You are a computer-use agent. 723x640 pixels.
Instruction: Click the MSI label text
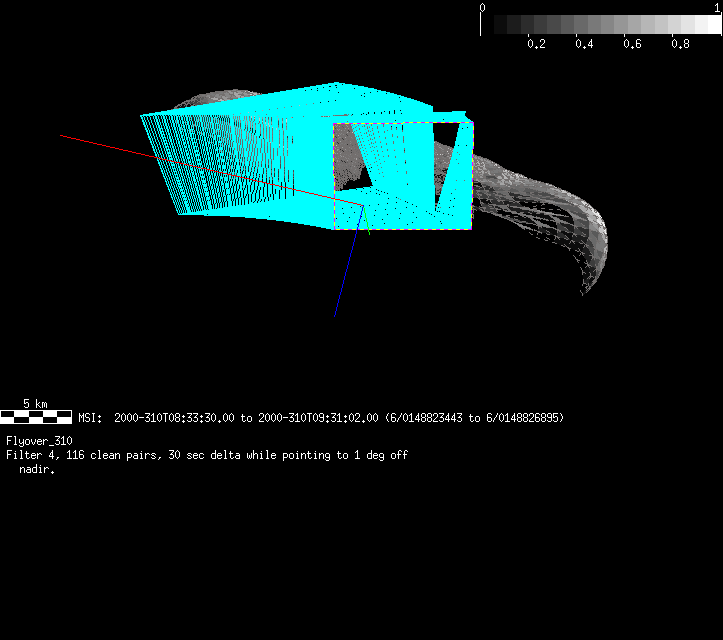pyautogui.click(x=91, y=418)
